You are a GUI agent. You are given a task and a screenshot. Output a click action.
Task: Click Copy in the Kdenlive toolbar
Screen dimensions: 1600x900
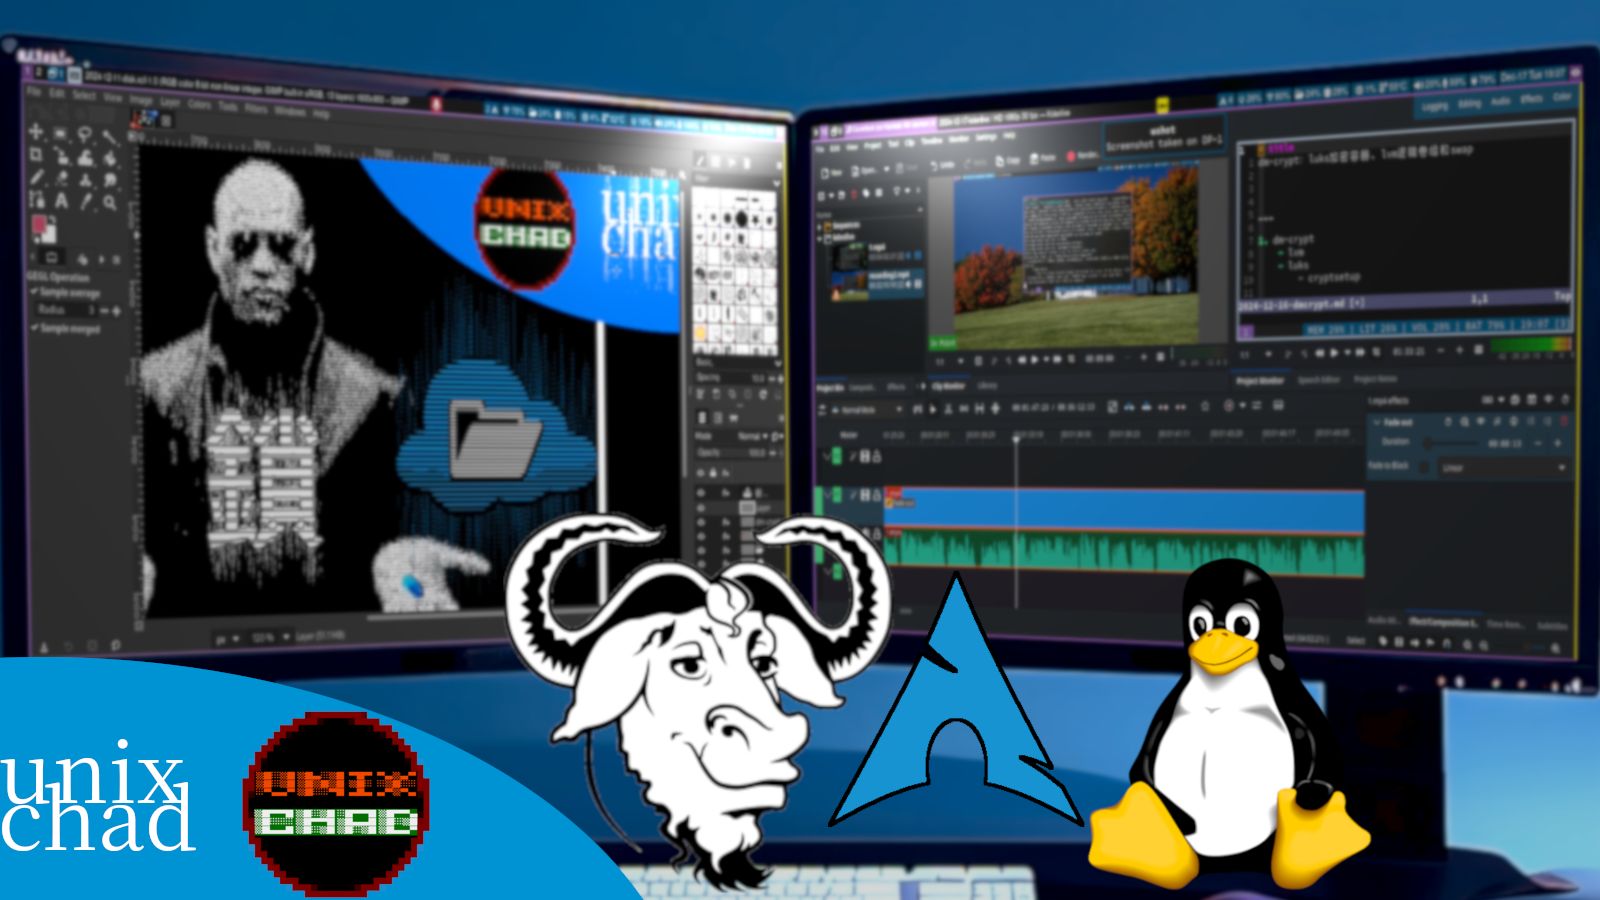point(1008,161)
